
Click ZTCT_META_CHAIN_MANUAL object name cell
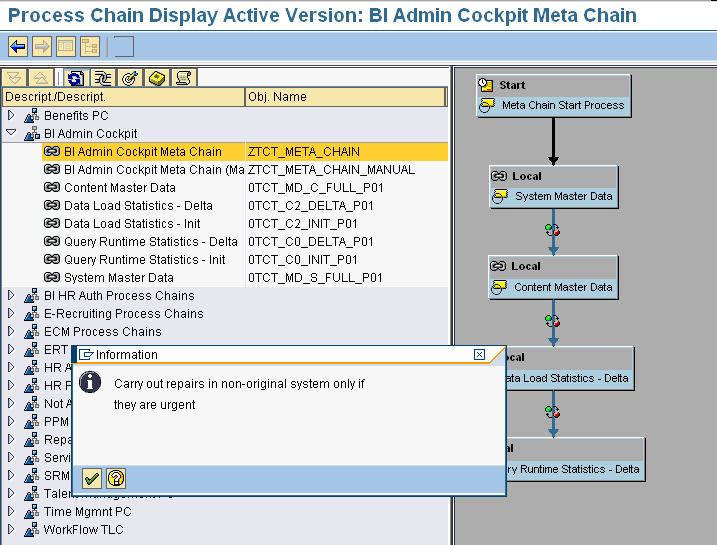[x=347, y=170]
